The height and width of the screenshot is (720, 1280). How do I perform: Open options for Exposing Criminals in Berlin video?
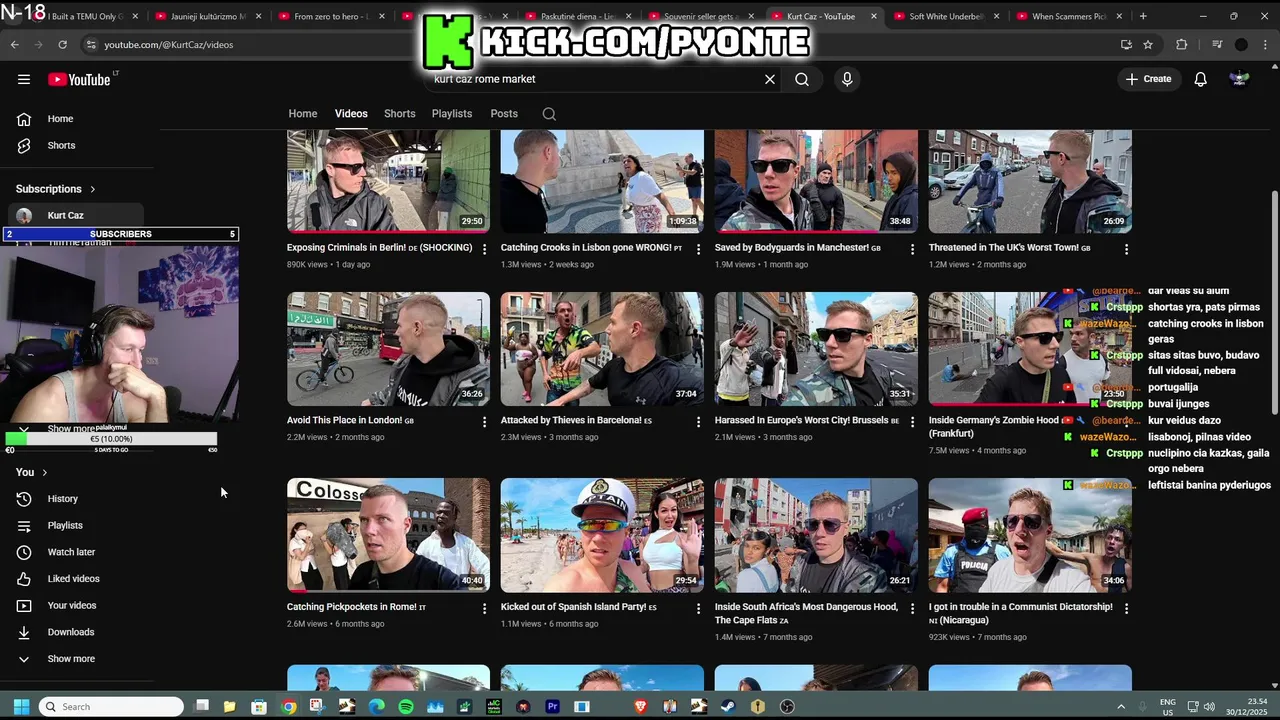point(484,249)
